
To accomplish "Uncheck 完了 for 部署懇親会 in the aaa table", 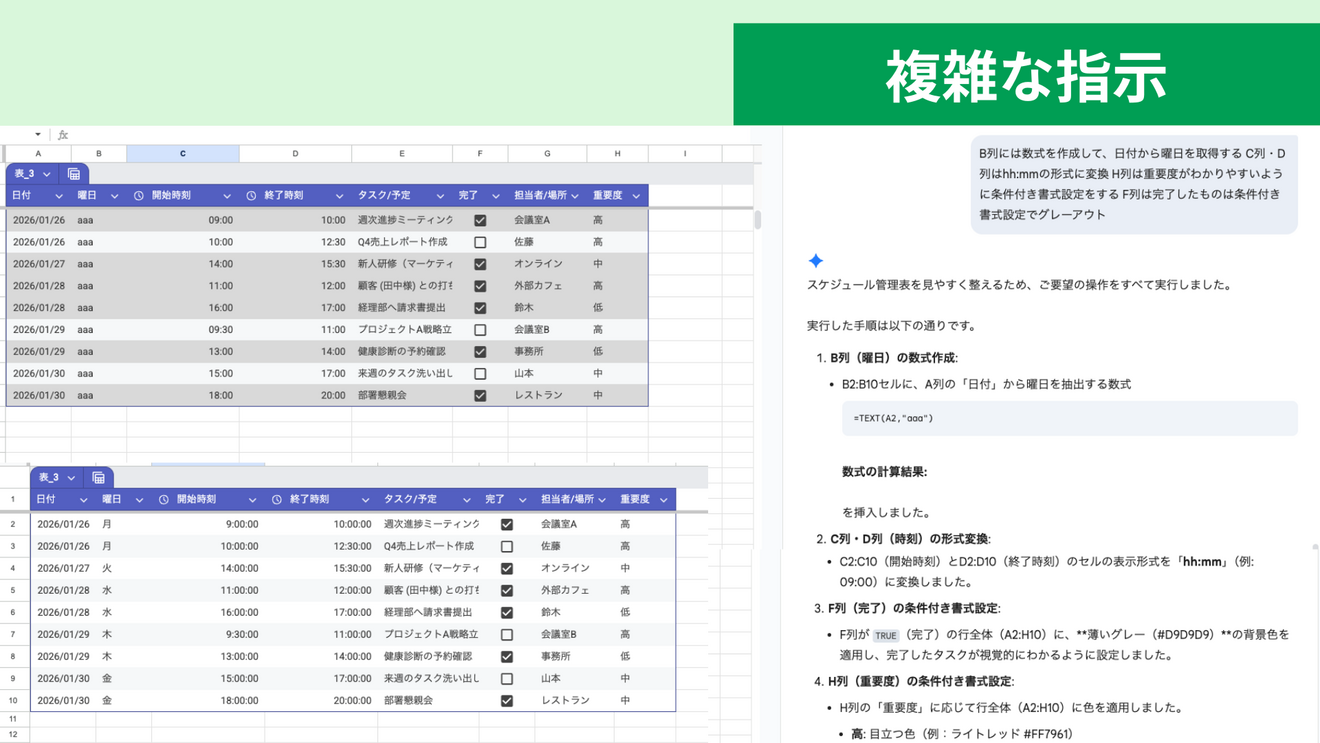I will coord(480,395).
